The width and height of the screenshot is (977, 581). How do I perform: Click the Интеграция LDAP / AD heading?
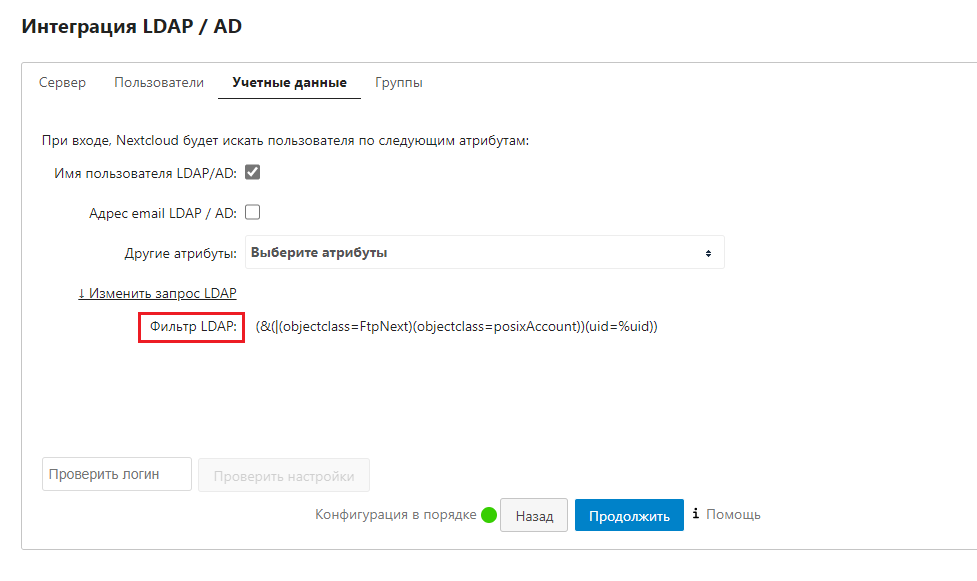point(131,26)
